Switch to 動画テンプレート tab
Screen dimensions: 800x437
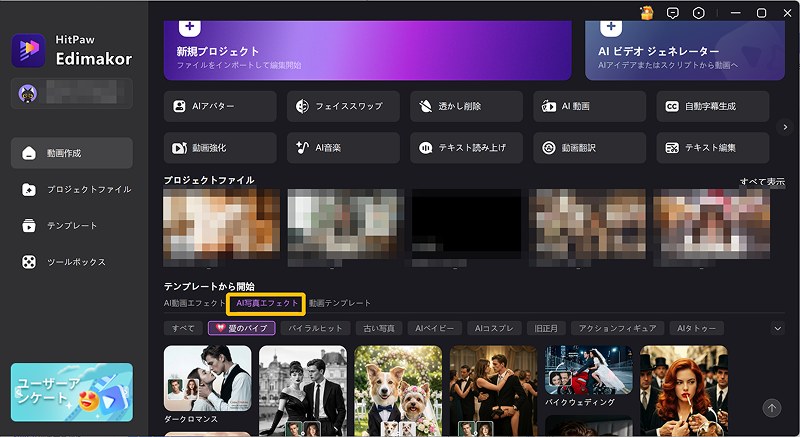[x=340, y=303]
